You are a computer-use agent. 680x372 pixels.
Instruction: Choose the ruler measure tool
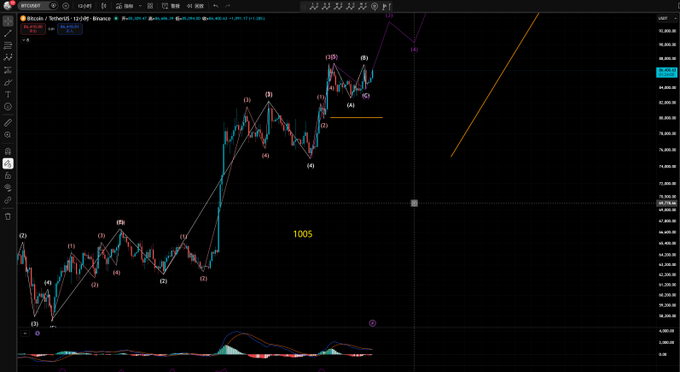[8, 123]
